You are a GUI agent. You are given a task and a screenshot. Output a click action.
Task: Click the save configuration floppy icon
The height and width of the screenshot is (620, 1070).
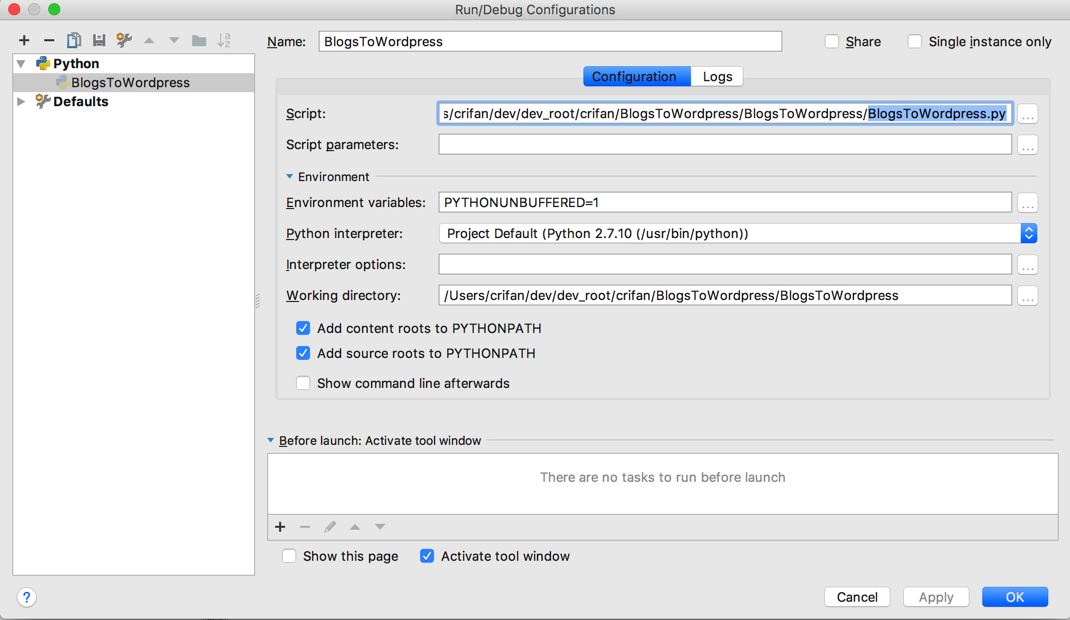tap(99, 40)
